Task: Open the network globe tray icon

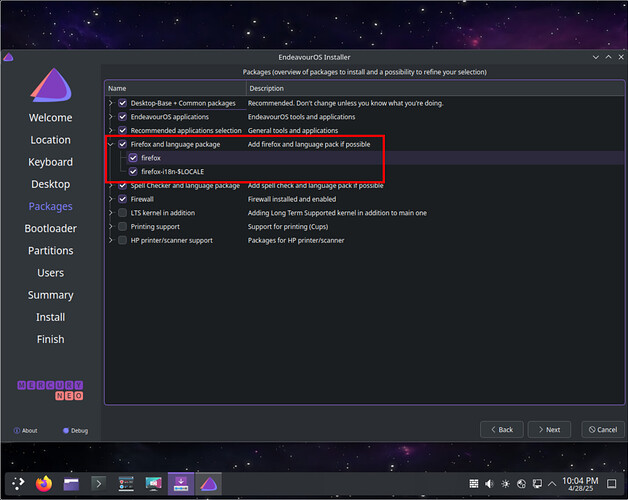Action: (521, 484)
